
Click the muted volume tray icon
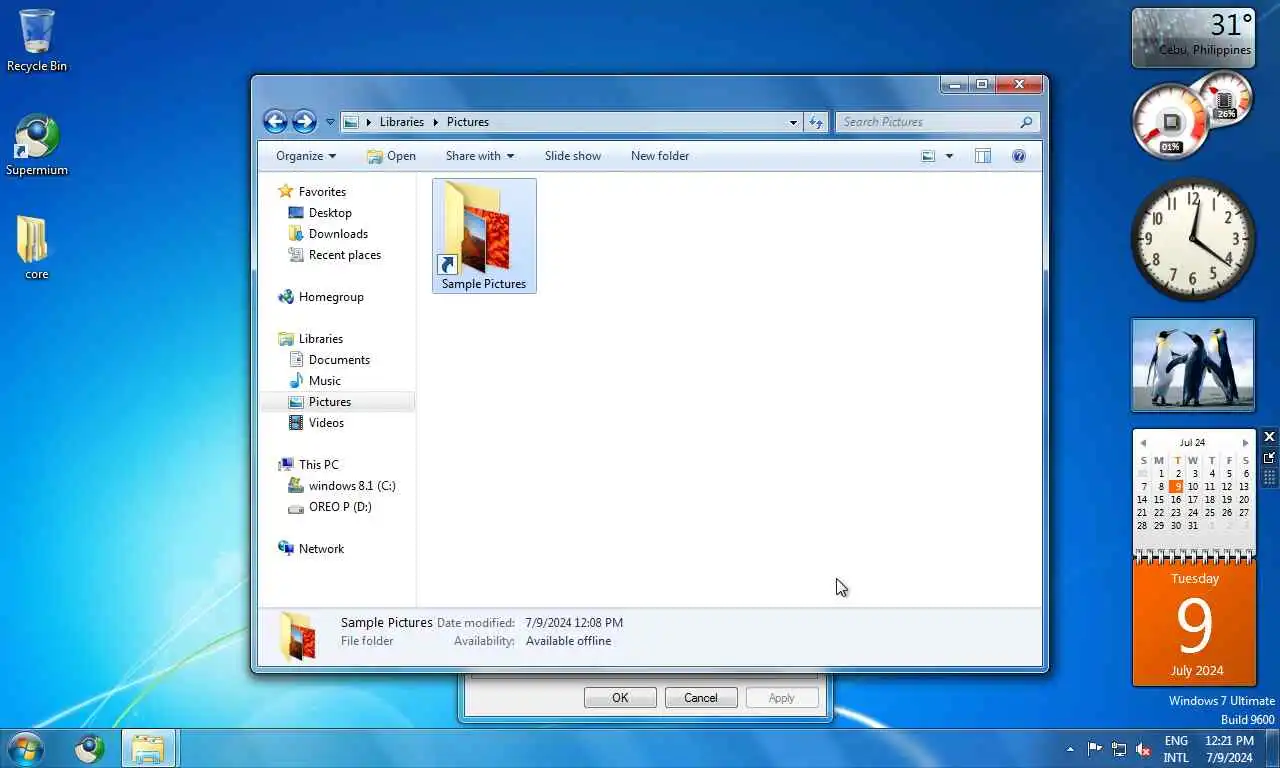[1143, 749]
